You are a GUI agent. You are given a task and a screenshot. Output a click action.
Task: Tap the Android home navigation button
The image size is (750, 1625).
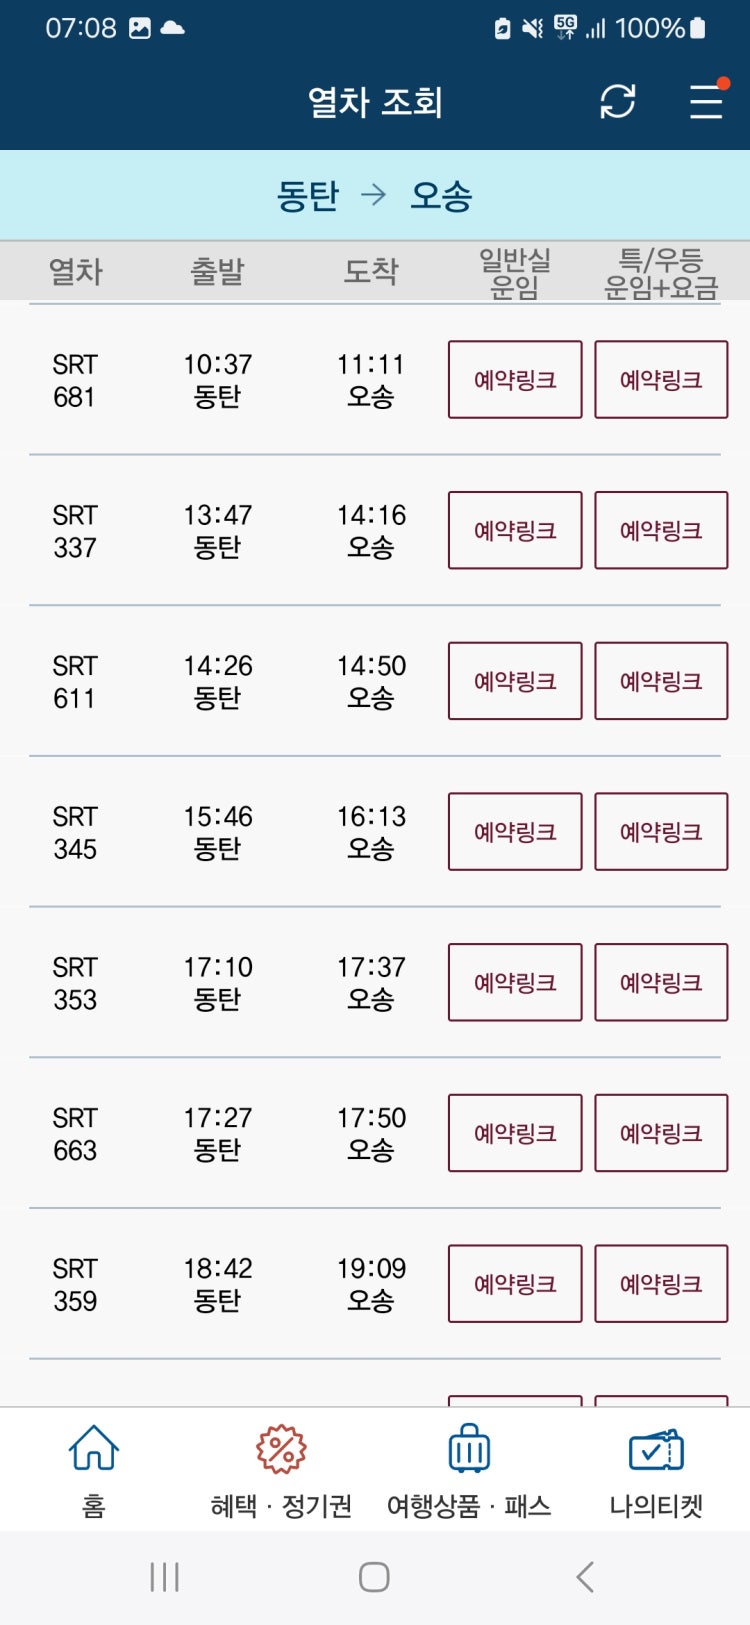click(374, 1577)
